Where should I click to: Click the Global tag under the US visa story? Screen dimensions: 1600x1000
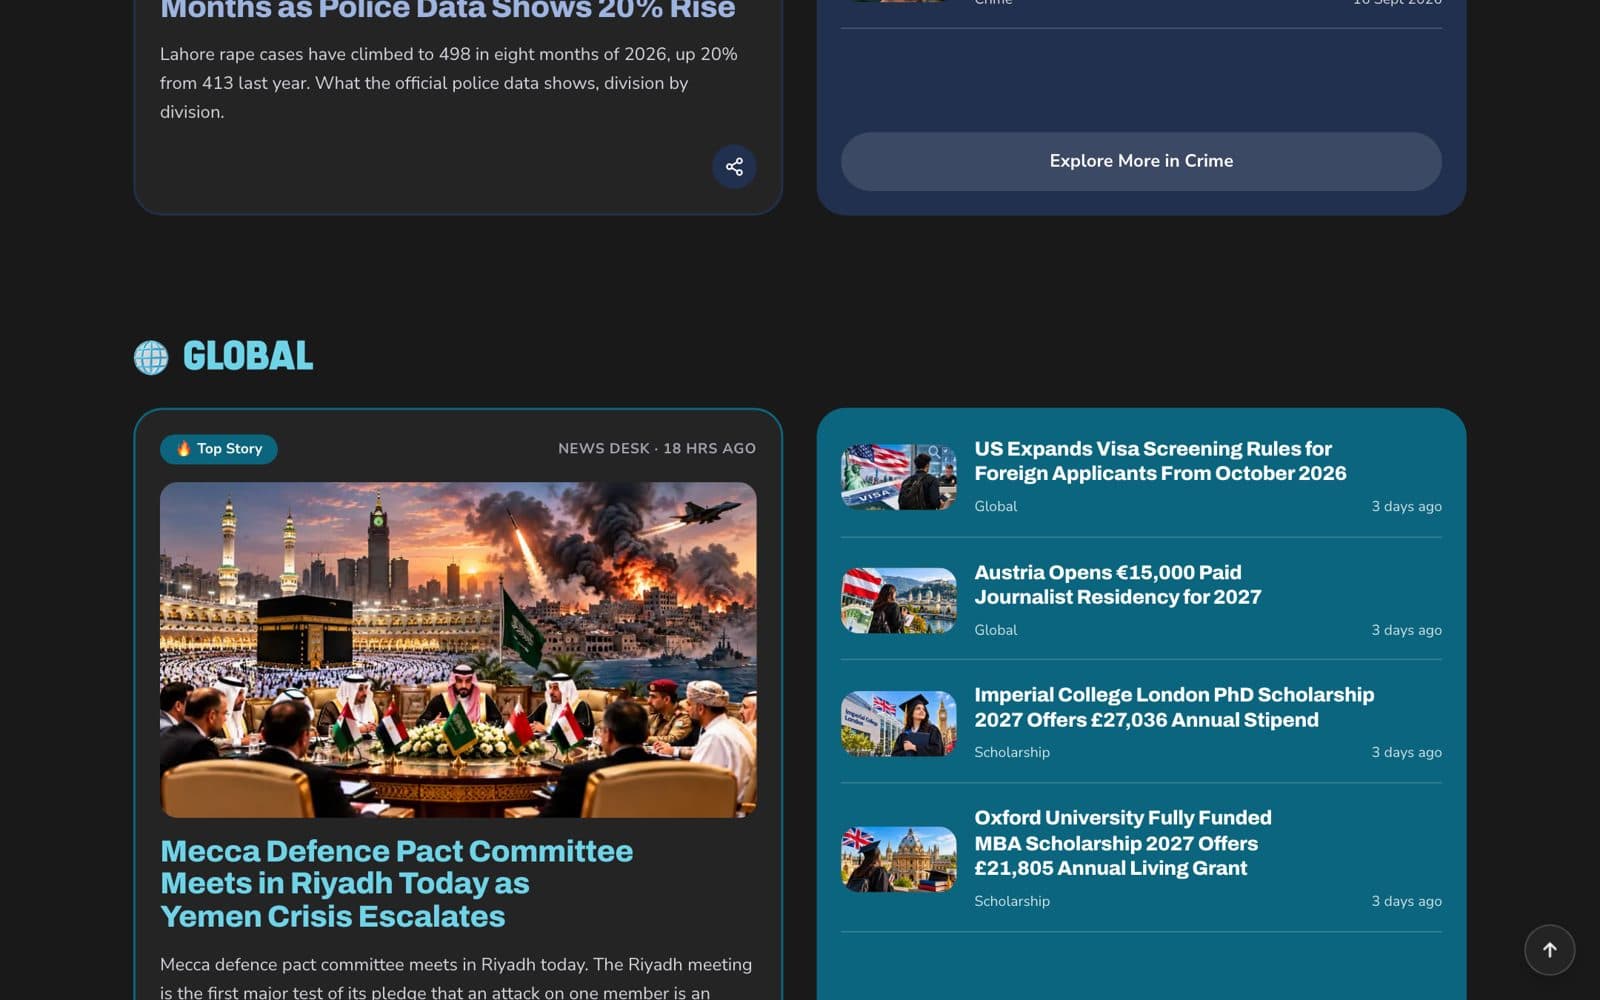tap(996, 507)
